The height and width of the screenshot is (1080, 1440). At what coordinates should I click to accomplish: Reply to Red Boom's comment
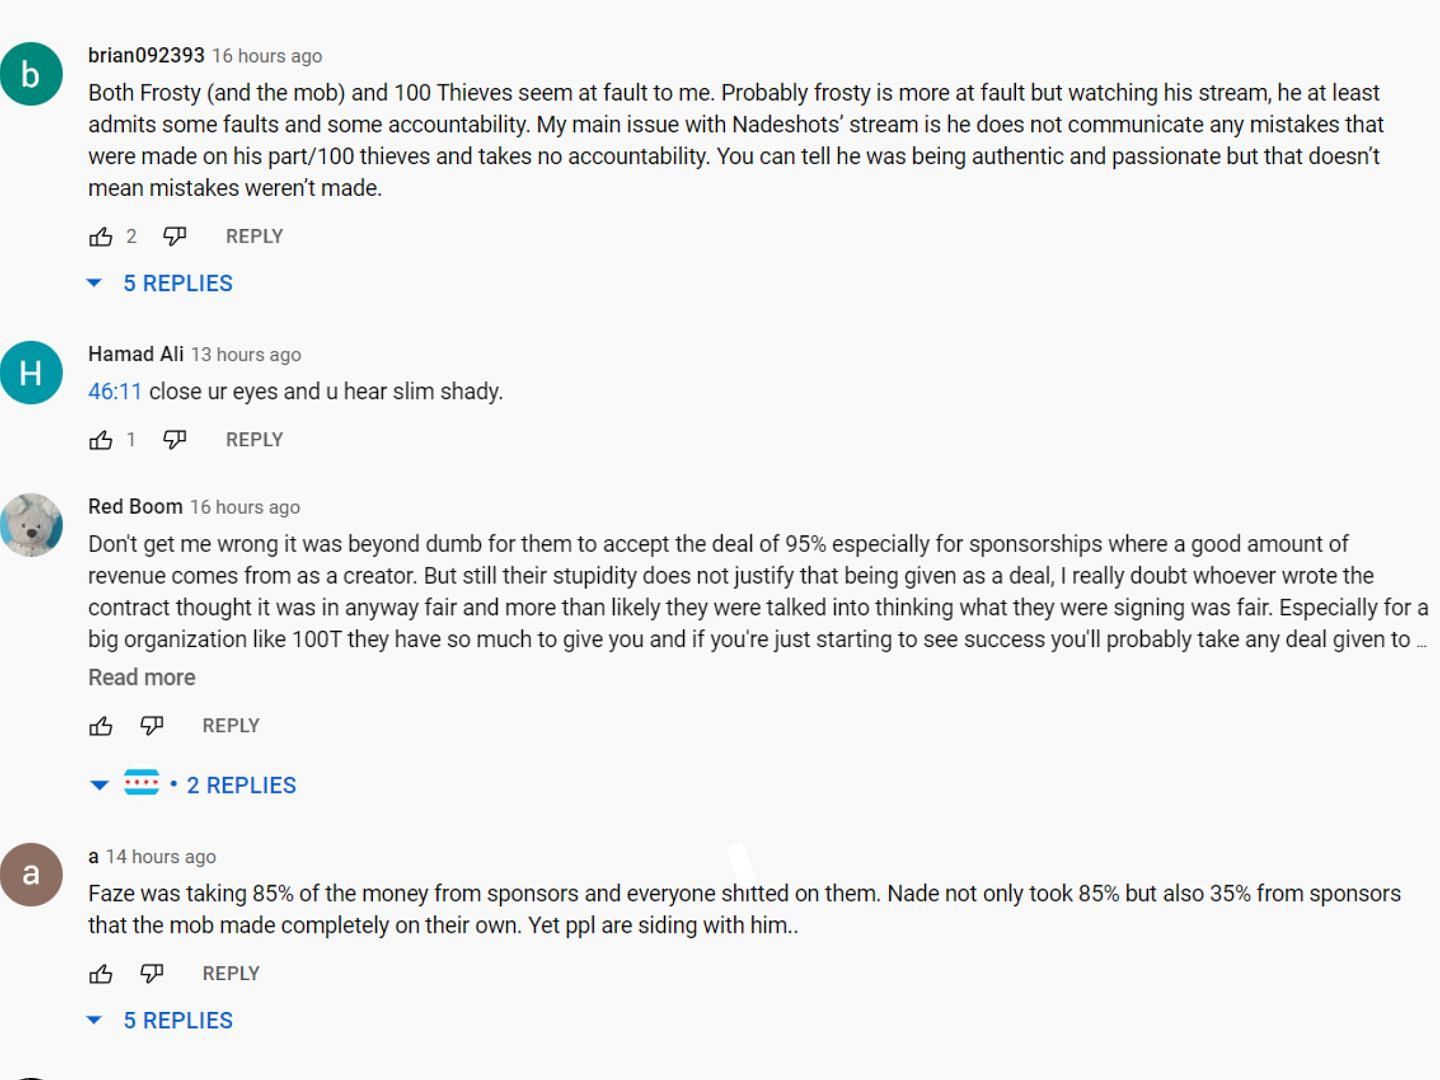click(231, 726)
